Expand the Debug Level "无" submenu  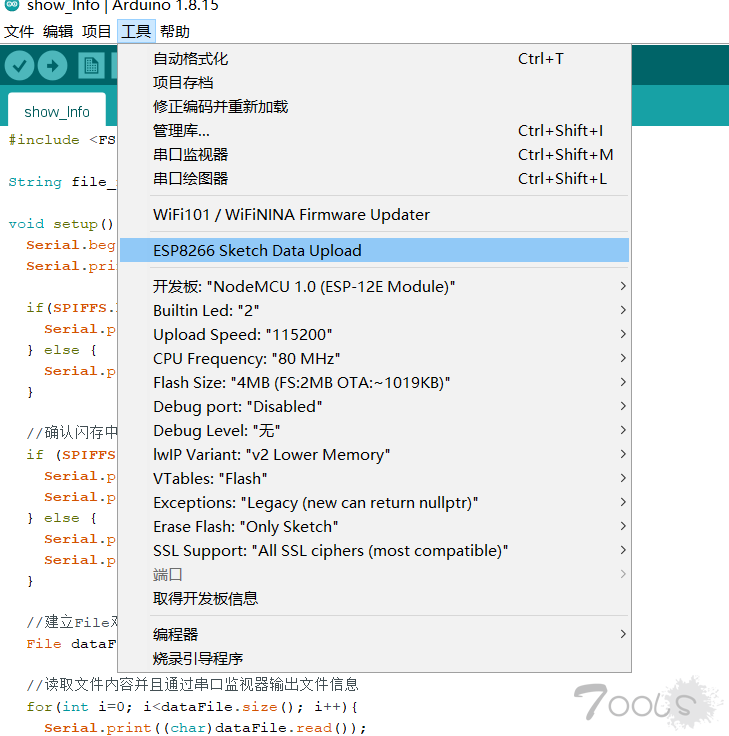point(374,430)
